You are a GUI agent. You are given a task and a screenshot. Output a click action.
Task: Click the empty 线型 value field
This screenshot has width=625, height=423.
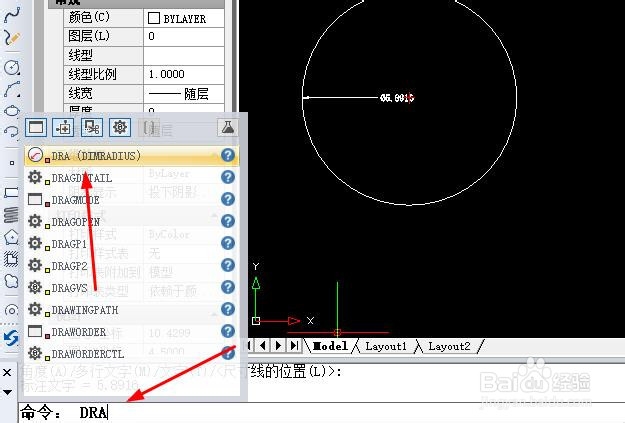[x=184, y=55]
